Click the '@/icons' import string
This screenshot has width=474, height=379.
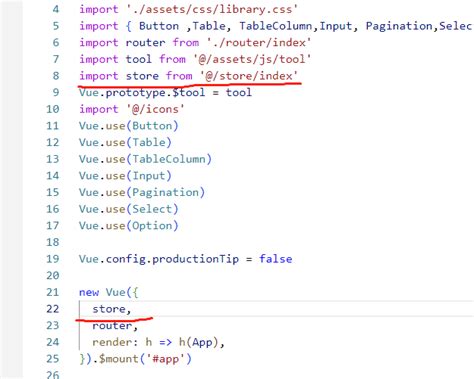(155, 109)
